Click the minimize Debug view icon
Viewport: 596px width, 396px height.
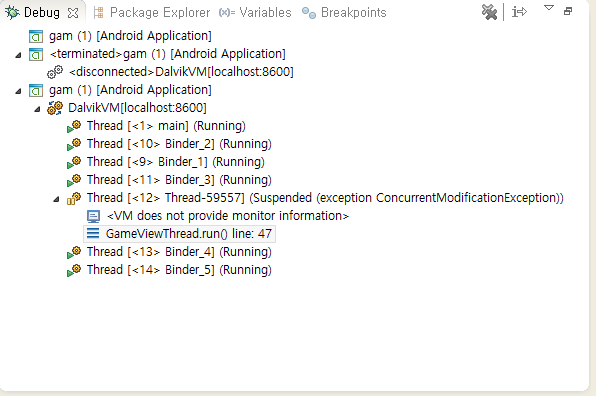tap(568, 11)
